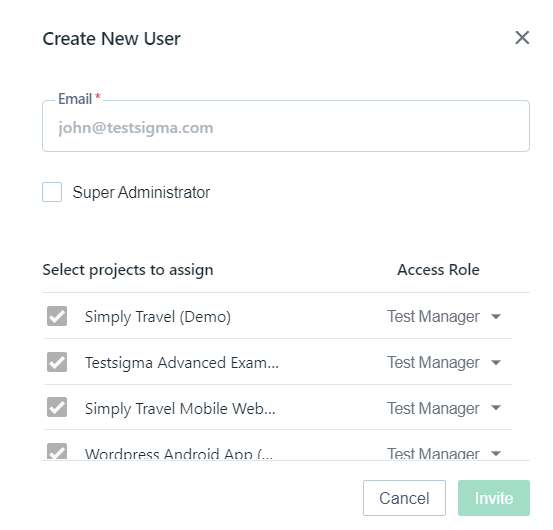Click the Simply Travel (Demo) project name
Screen dimensions: 553x530
pyautogui.click(x=158, y=317)
